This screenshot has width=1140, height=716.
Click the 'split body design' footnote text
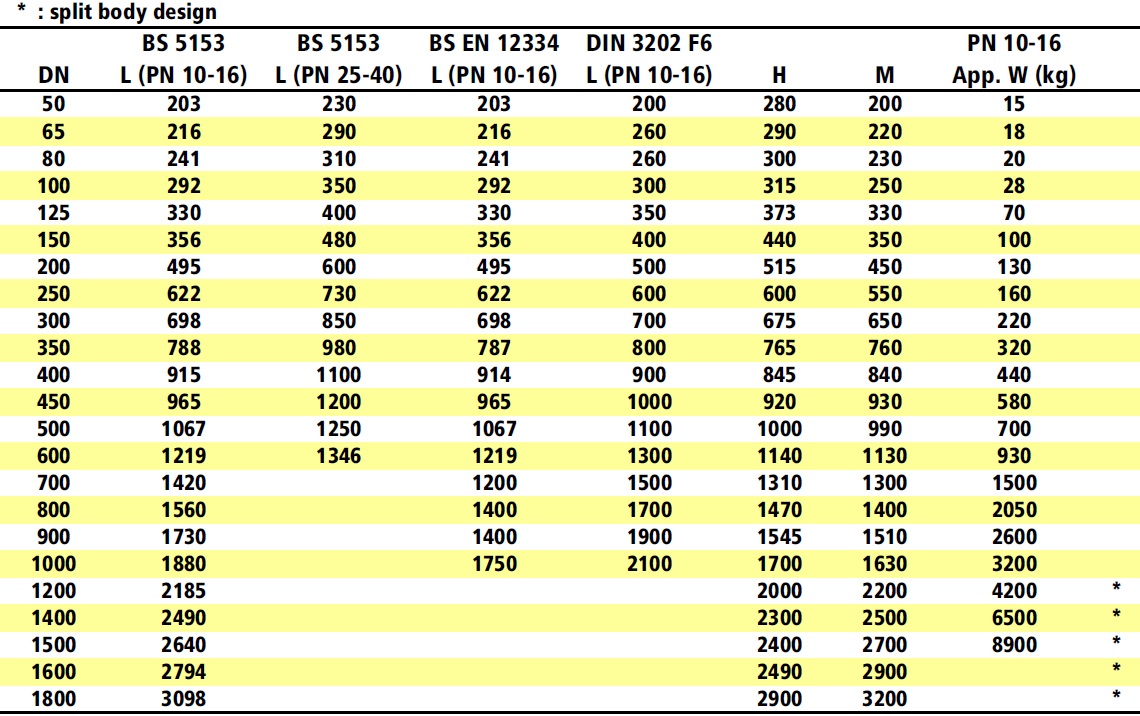pos(133,12)
